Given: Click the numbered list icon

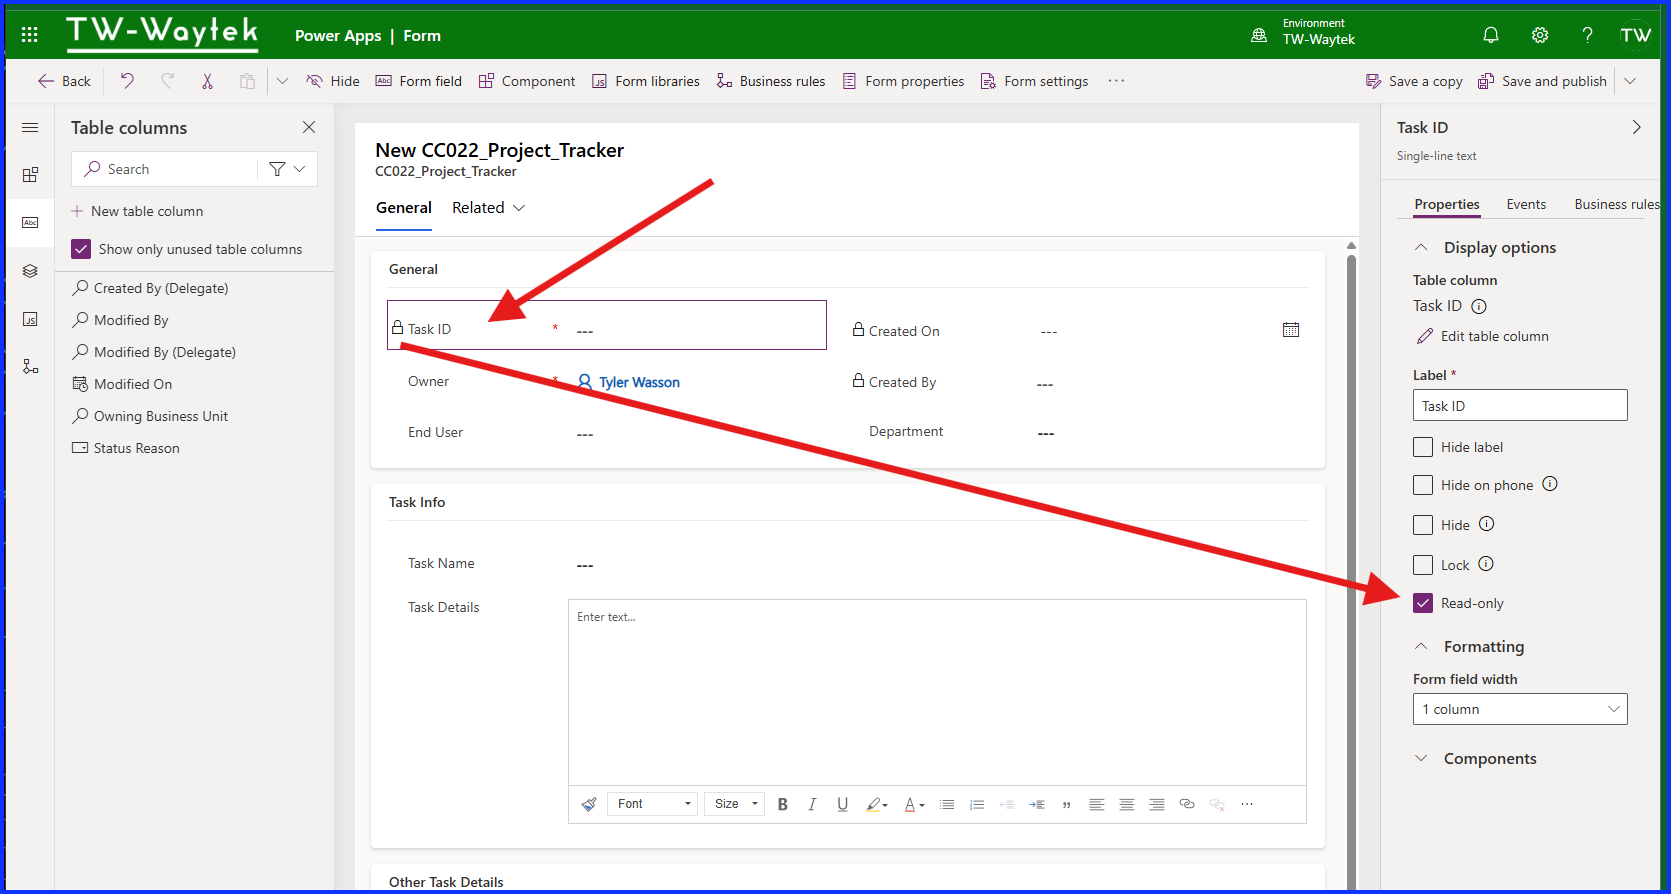Looking at the screenshot, I should tap(977, 804).
